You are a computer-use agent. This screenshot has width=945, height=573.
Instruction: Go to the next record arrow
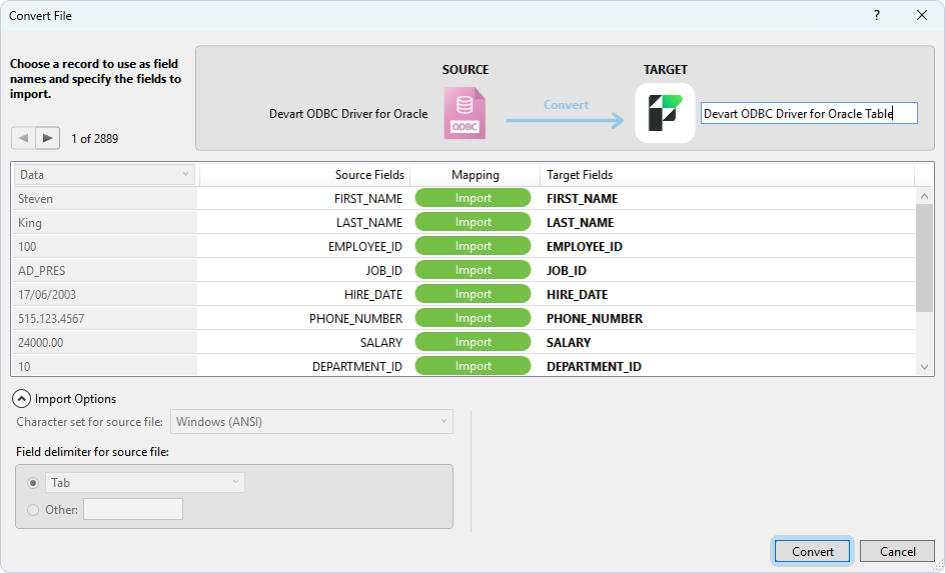tap(48, 138)
